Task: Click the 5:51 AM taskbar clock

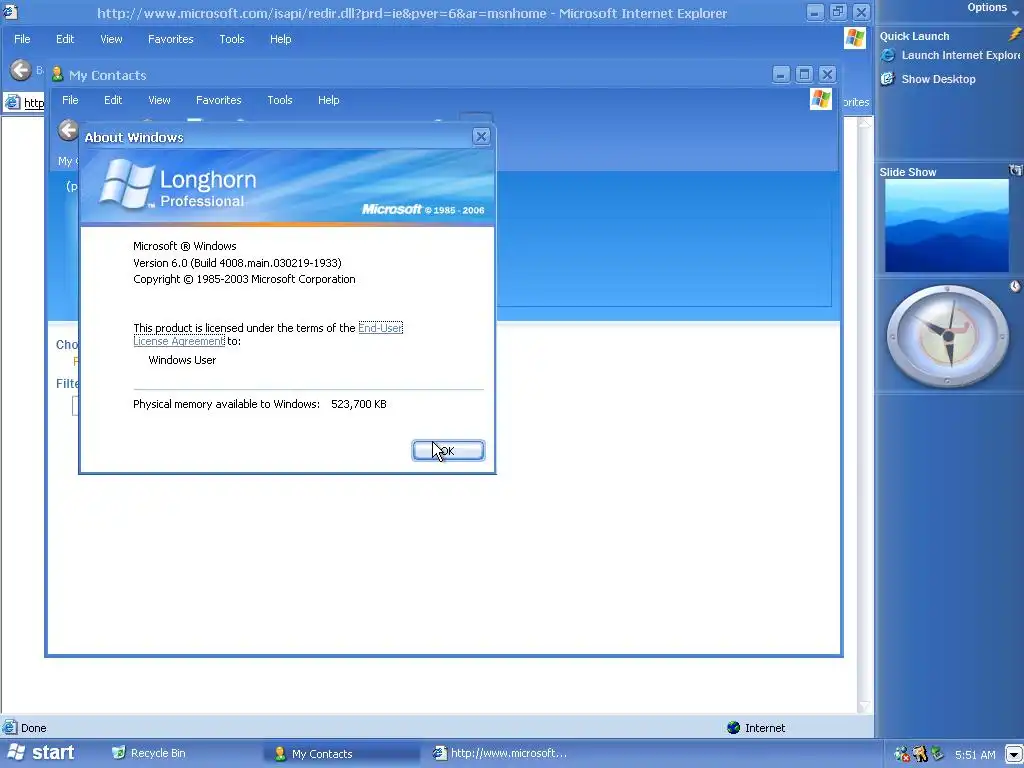Action: coord(975,755)
